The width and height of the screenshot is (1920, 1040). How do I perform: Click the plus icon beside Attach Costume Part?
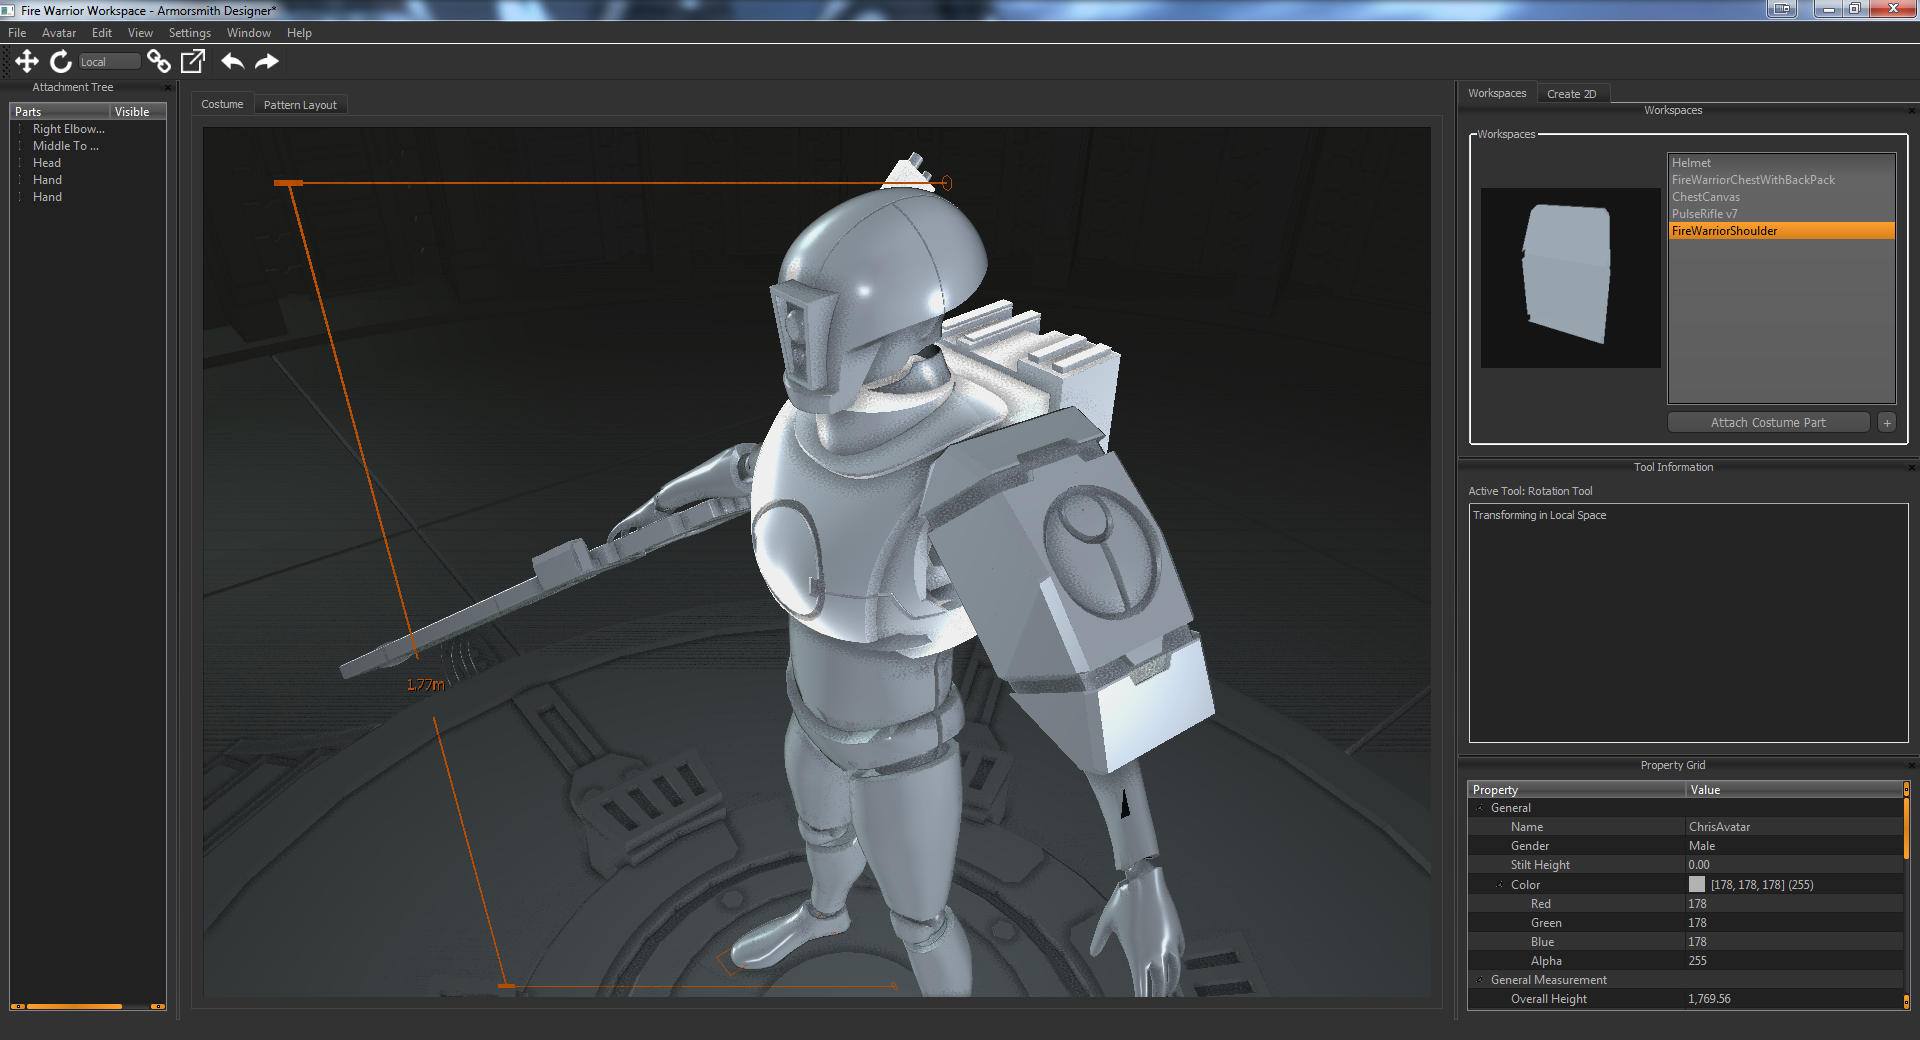tap(1887, 422)
